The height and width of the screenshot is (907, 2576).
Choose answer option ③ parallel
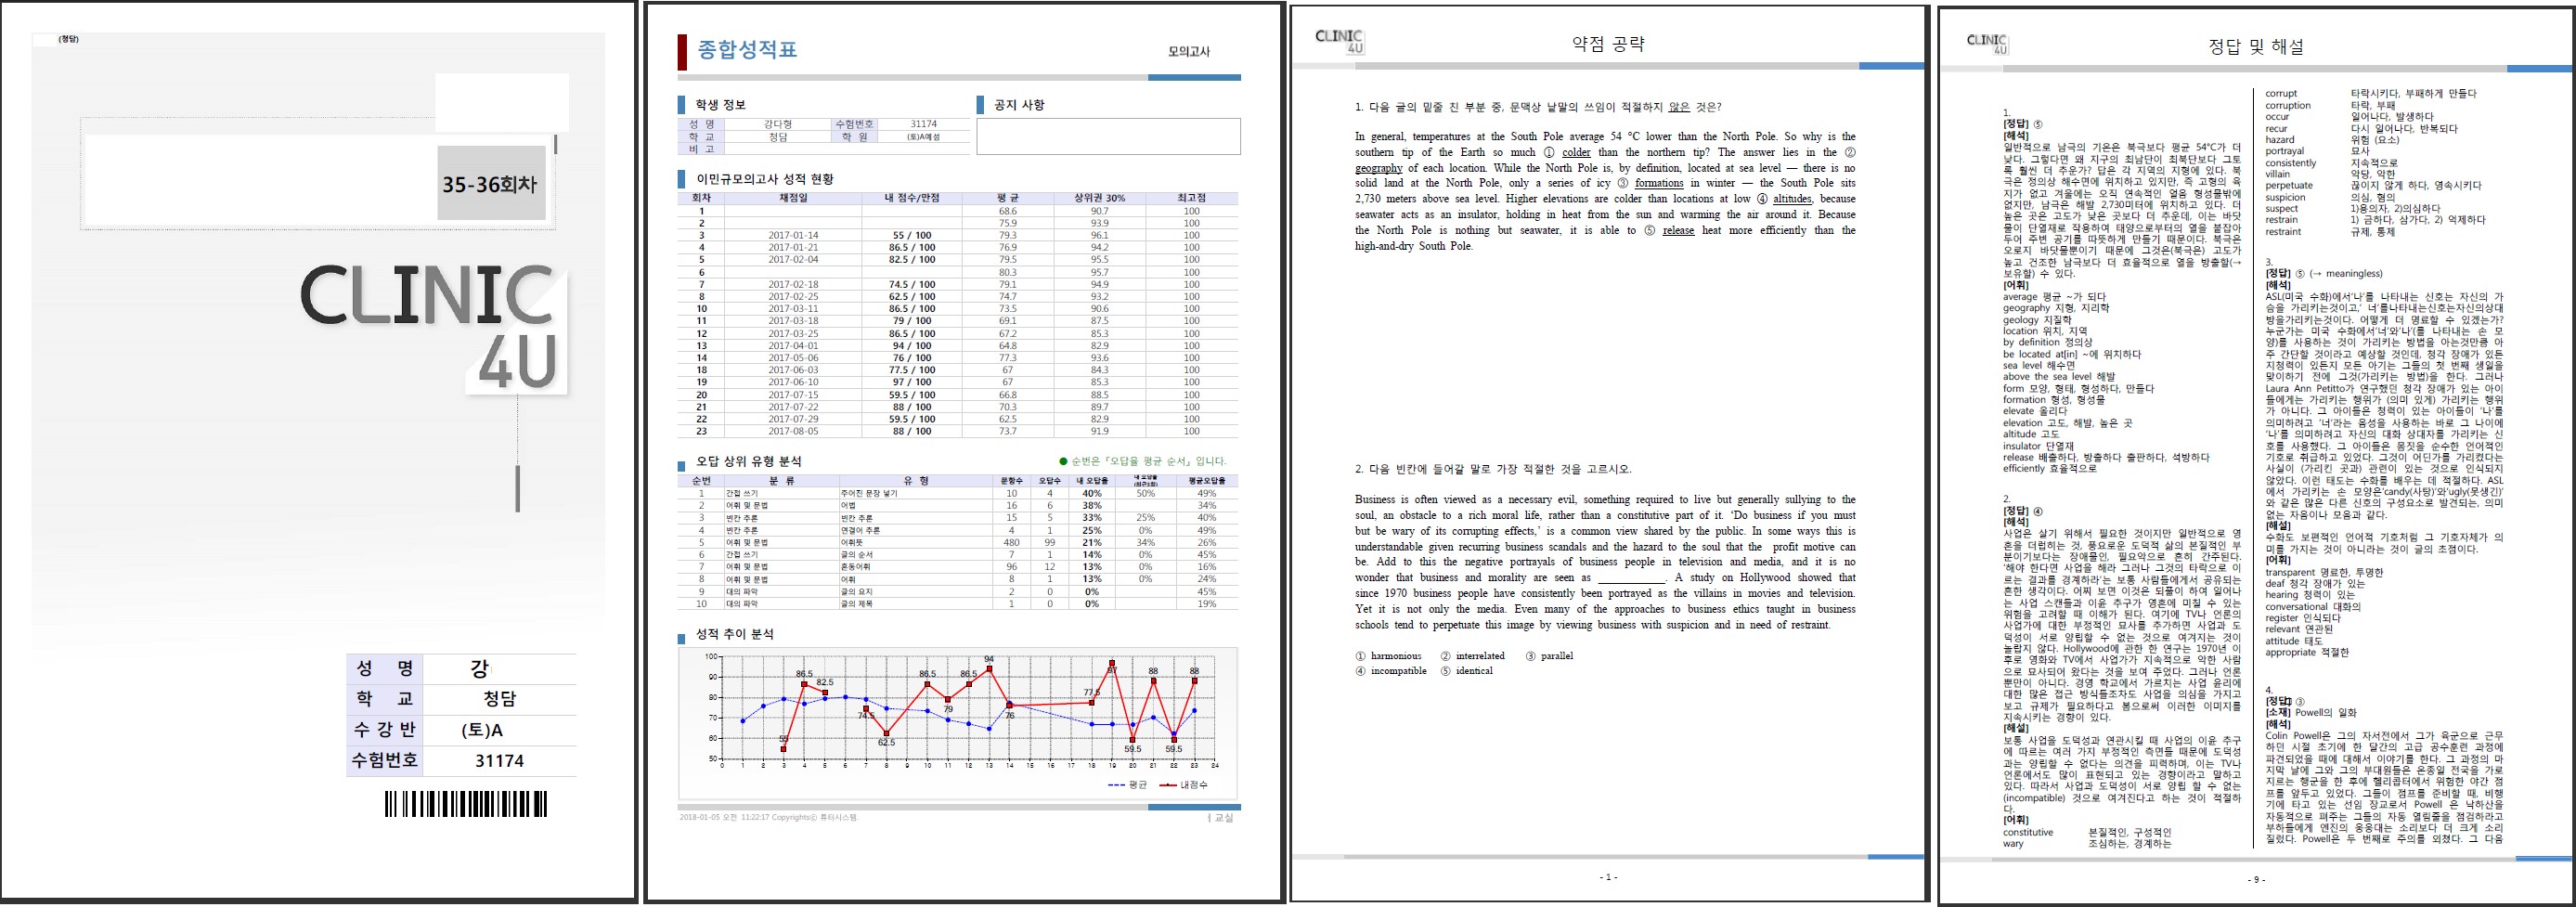[1549, 656]
